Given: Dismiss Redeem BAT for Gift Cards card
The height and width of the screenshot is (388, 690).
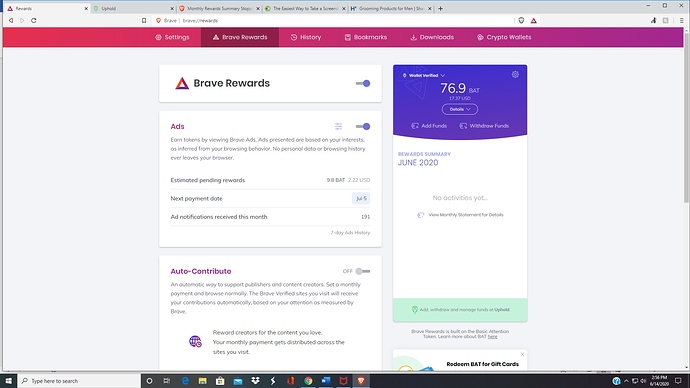Looking at the screenshot, I should click(522, 354).
